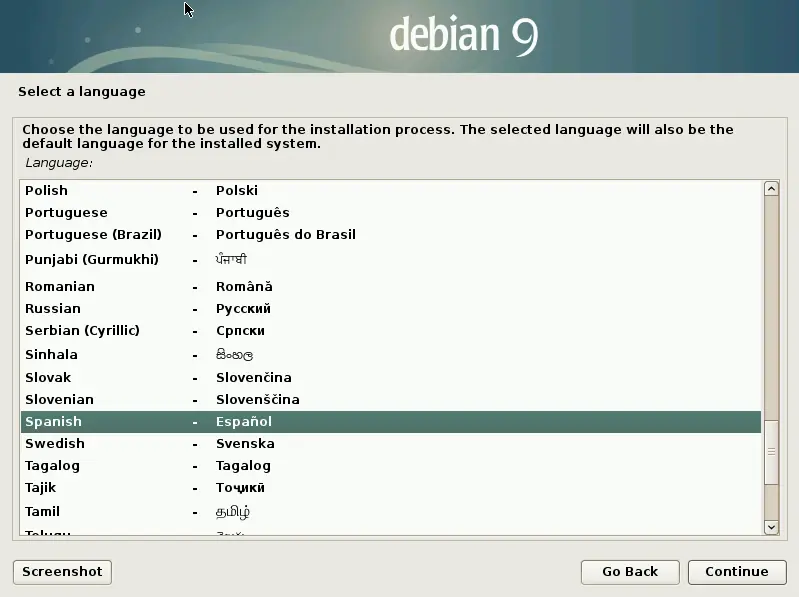Select Portuguese (Brazil) language
799x597 pixels.
[x=391, y=234]
